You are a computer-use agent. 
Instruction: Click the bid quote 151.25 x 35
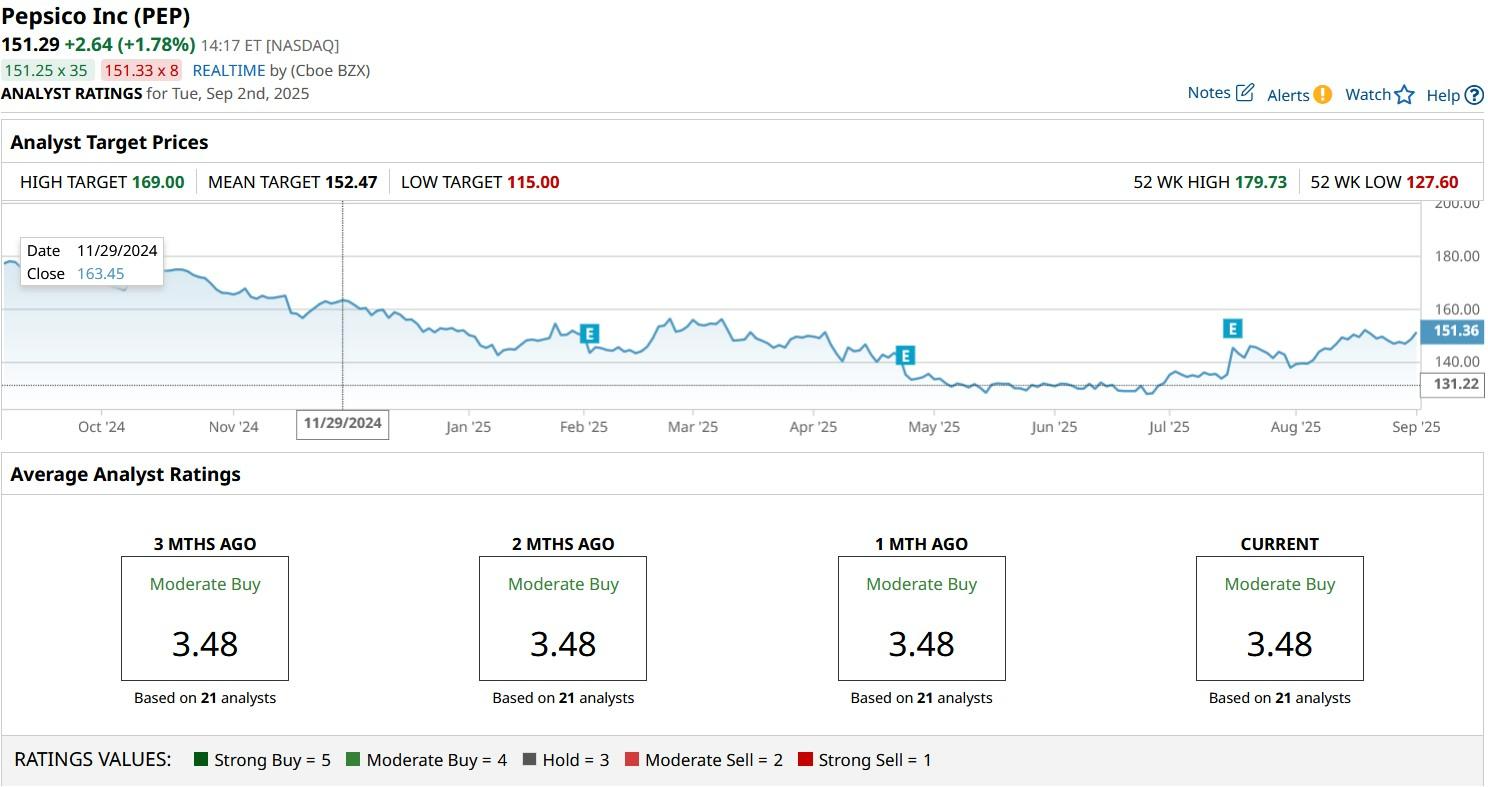point(46,70)
